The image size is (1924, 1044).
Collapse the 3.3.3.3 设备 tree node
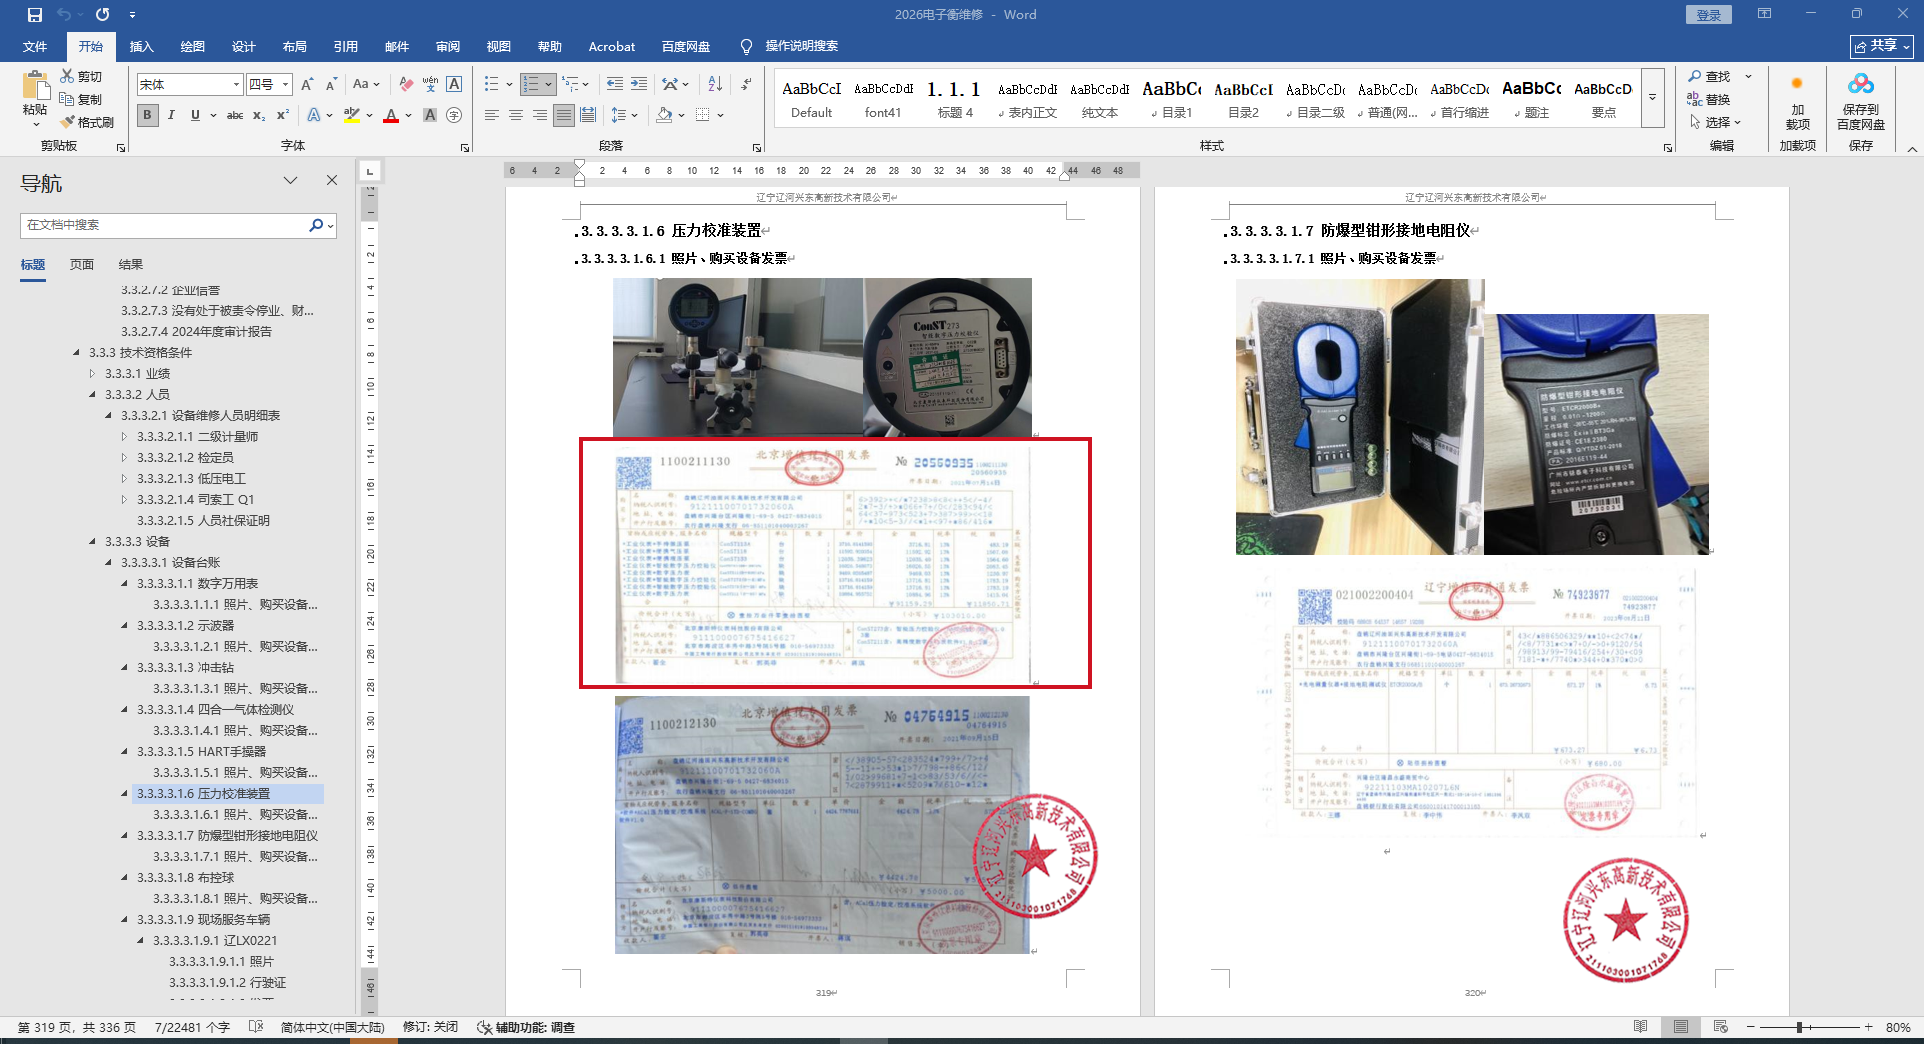(x=93, y=542)
